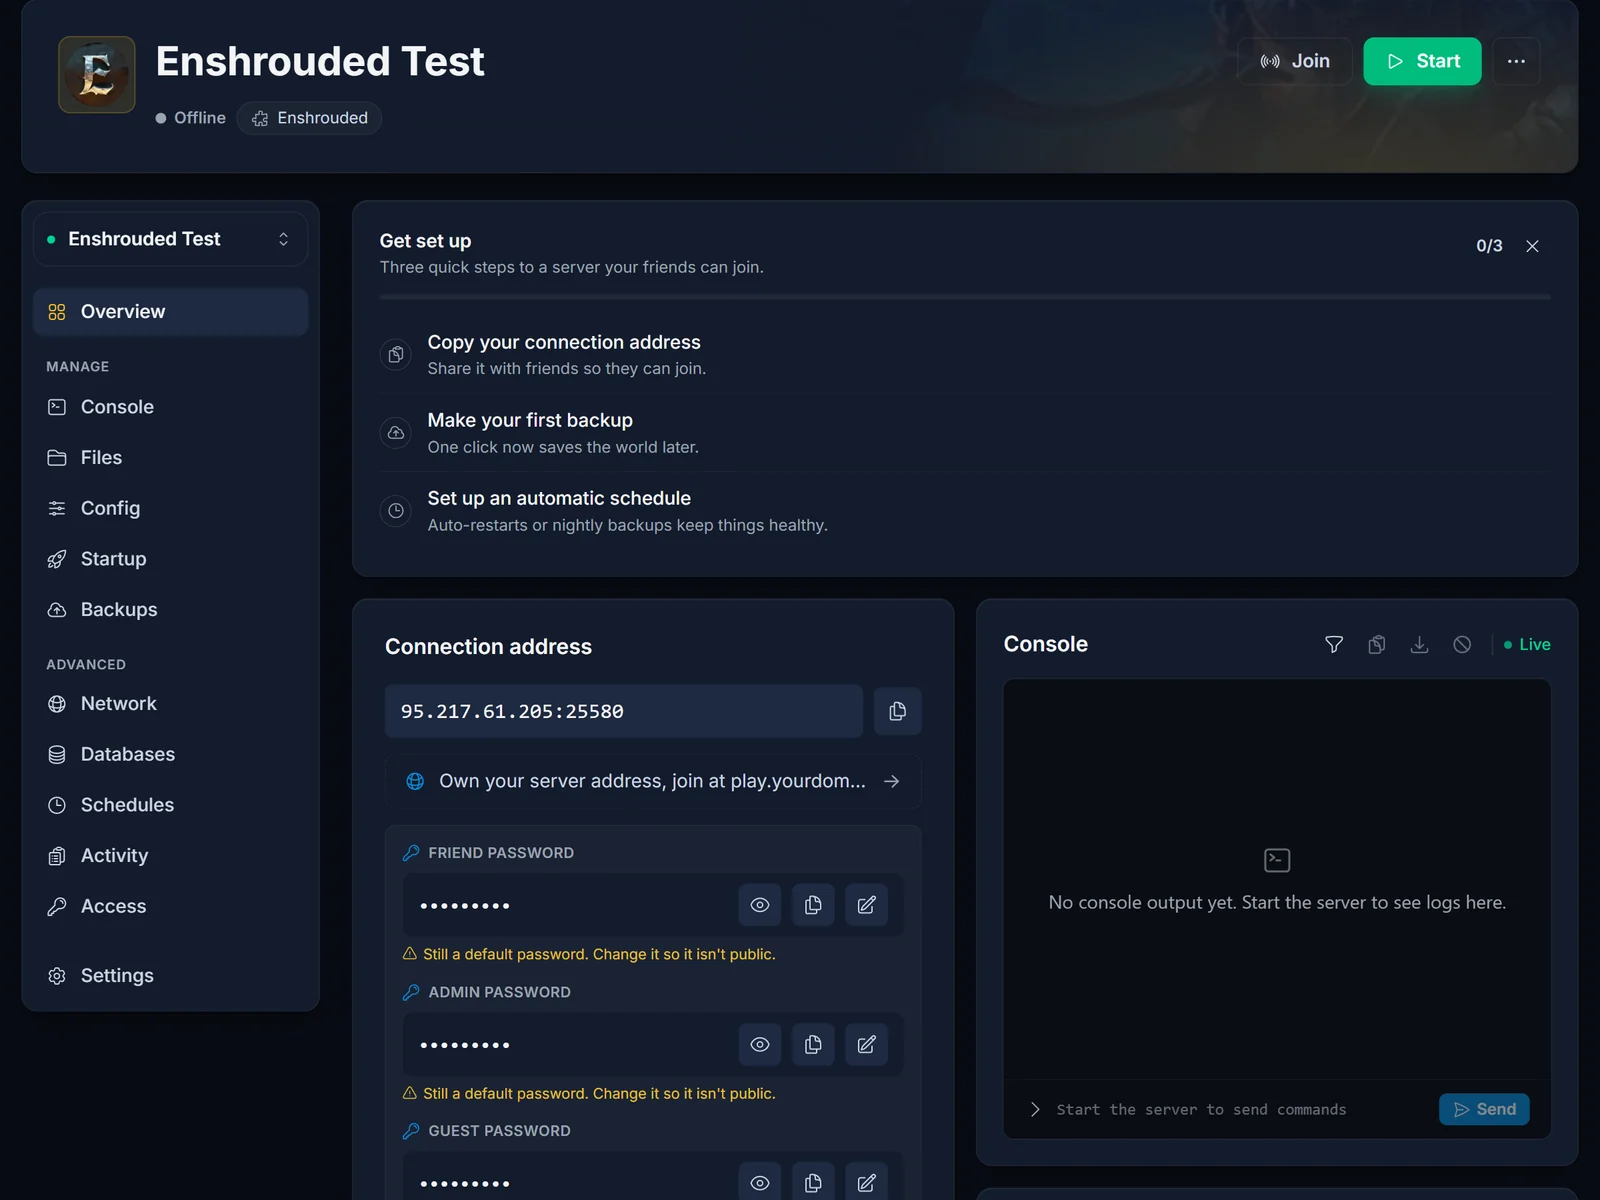Copy the admin password
The image size is (1600, 1200).
coord(813,1044)
